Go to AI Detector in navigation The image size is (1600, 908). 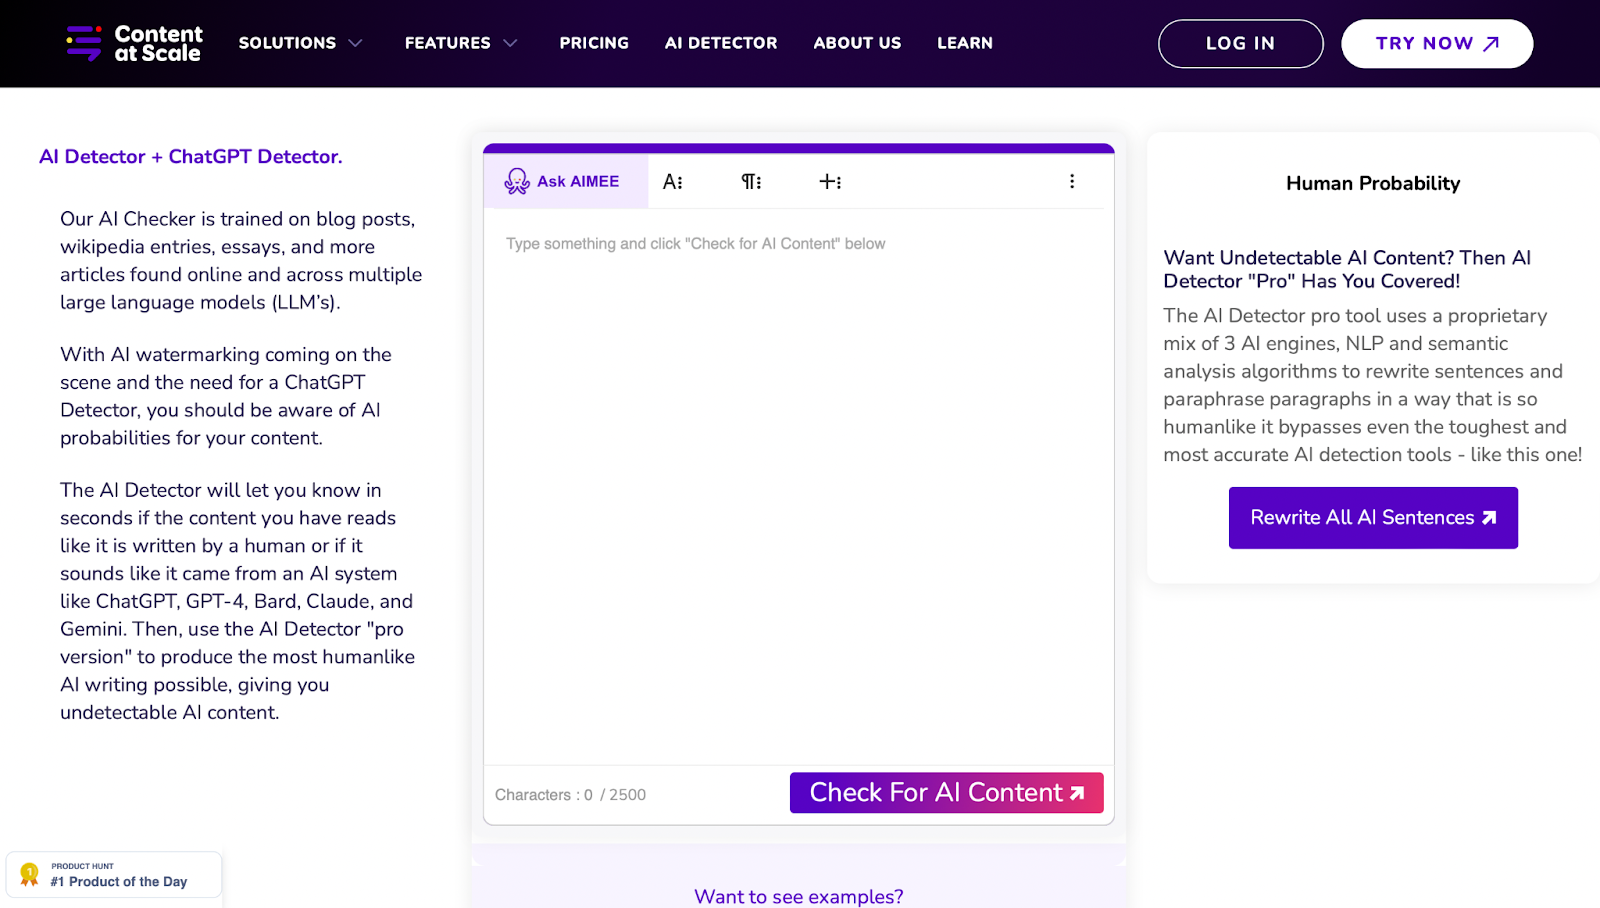[721, 43]
